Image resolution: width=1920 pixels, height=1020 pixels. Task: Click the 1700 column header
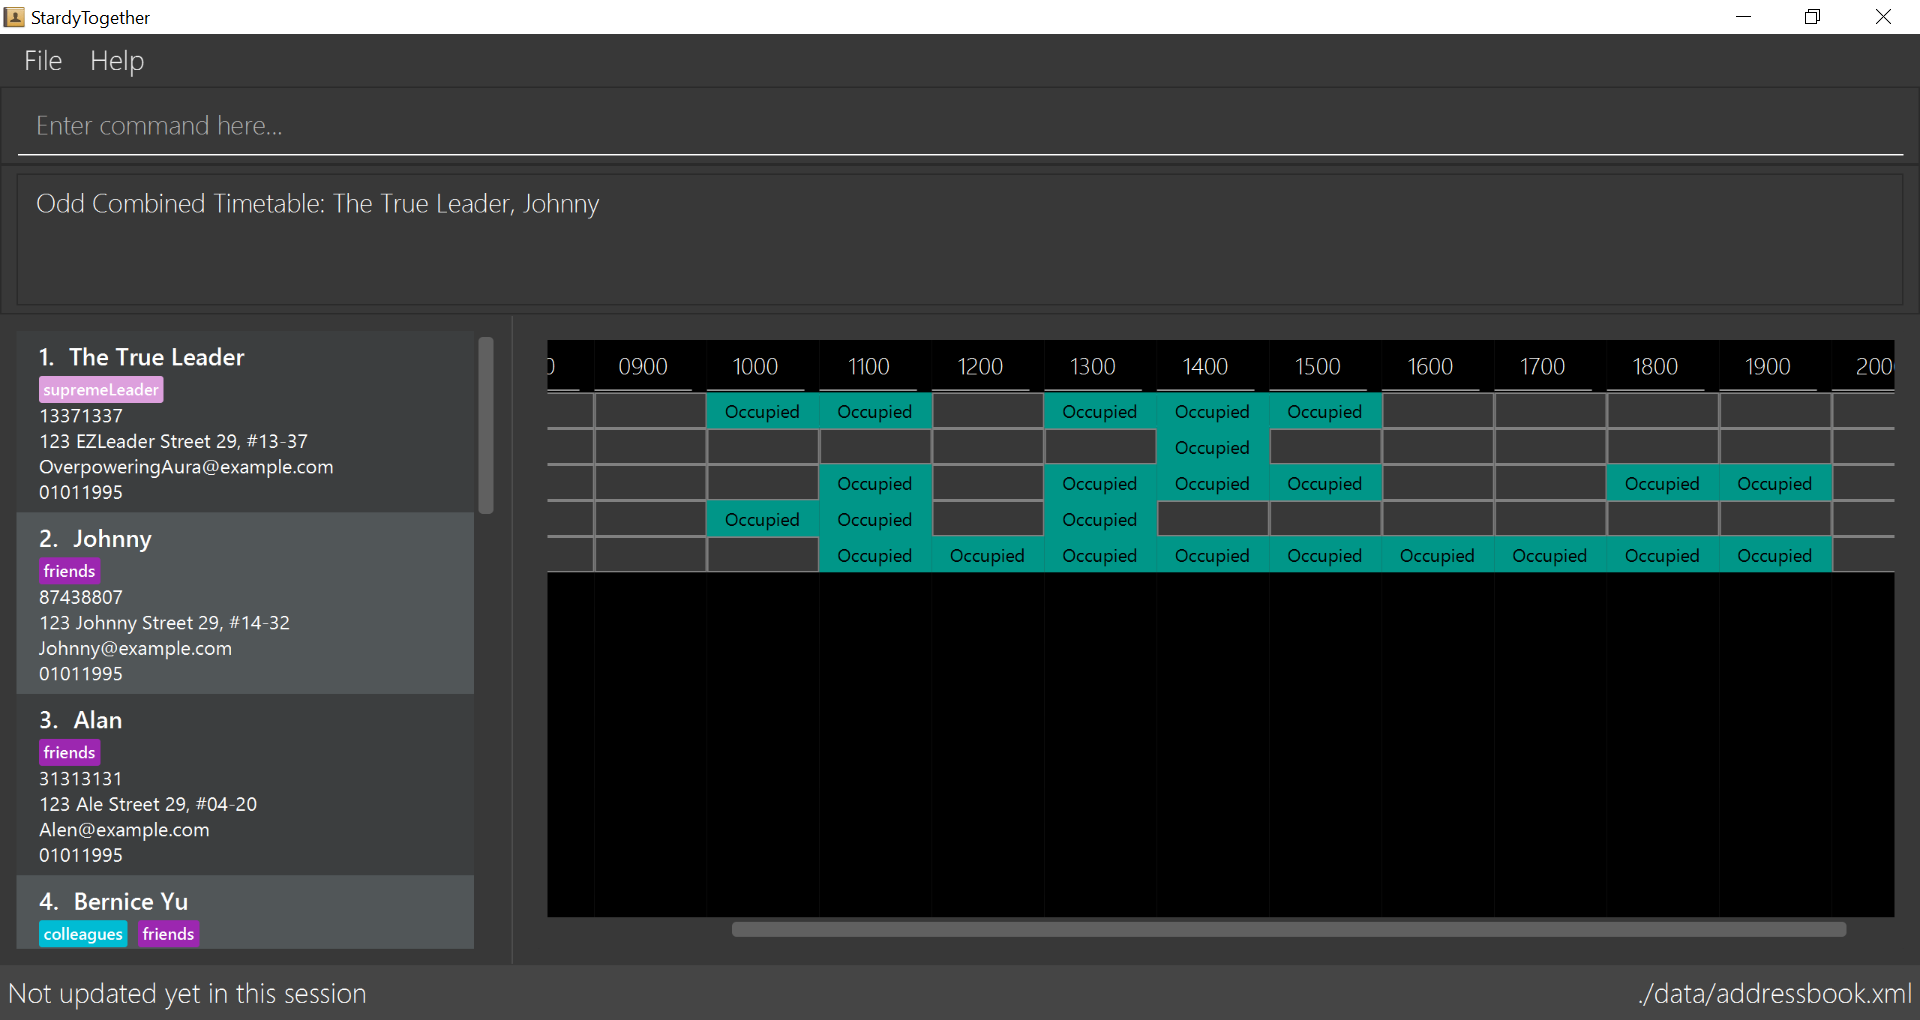click(x=1543, y=367)
